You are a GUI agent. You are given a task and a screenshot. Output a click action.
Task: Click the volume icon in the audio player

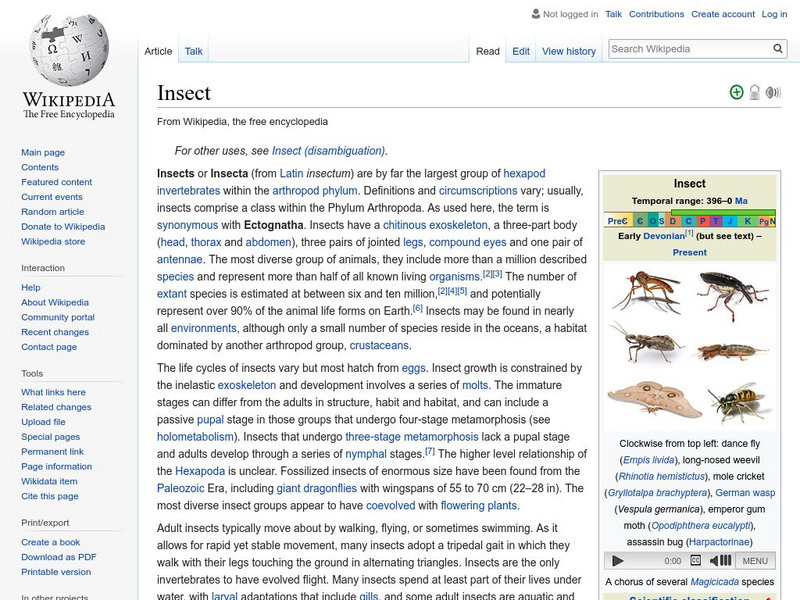[720, 561]
